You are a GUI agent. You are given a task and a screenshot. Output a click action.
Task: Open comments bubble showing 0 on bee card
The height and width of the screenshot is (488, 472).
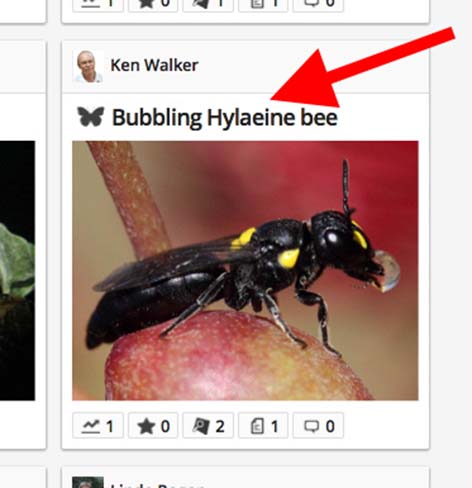point(318,426)
